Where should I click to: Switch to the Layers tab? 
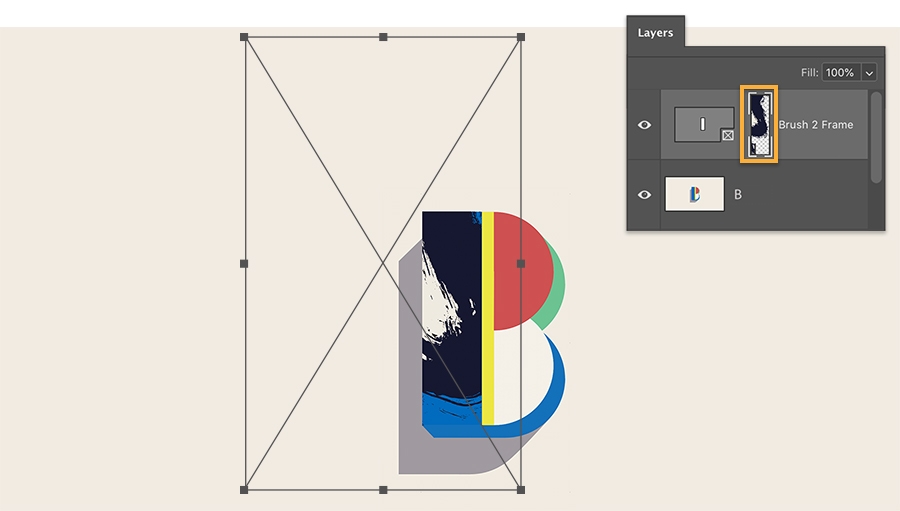pyautogui.click(x=655, y=33)
